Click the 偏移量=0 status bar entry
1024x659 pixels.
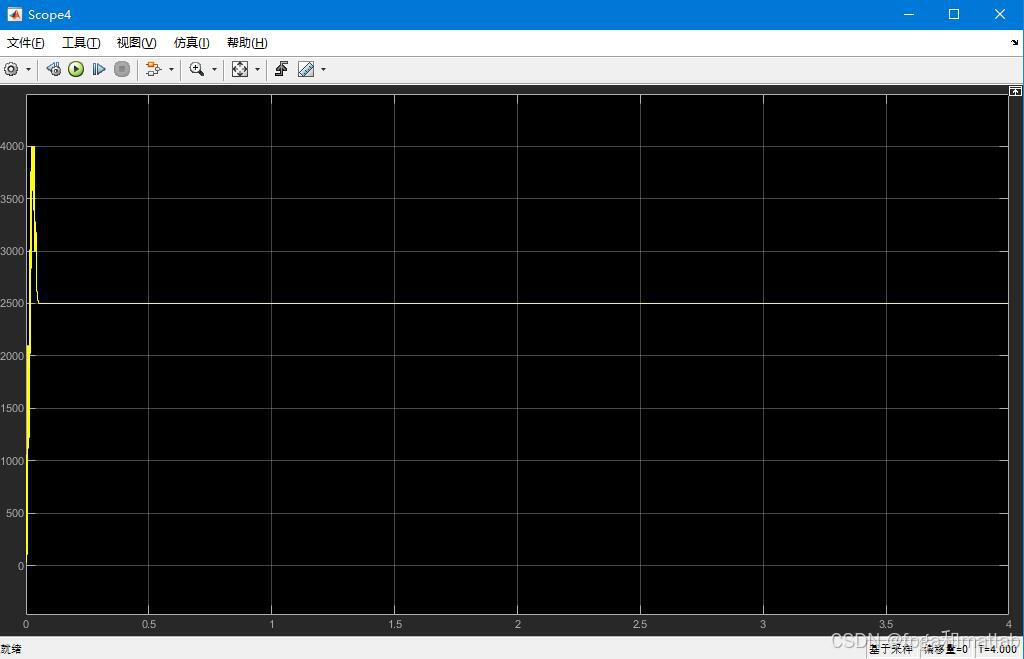(946, 649)
